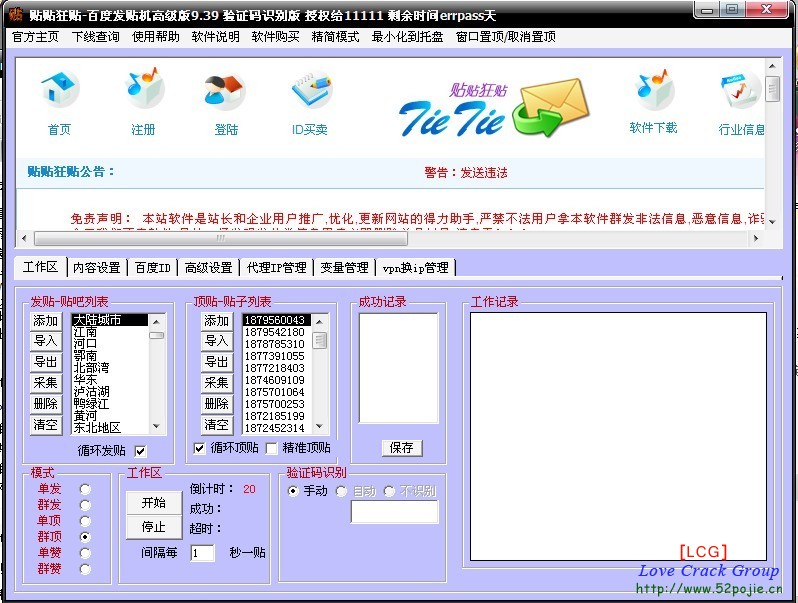This screenshot has width=798, height=603.
Task: Click web panel horizontal scrollbar thumb
Action: (x=221, y=238)
